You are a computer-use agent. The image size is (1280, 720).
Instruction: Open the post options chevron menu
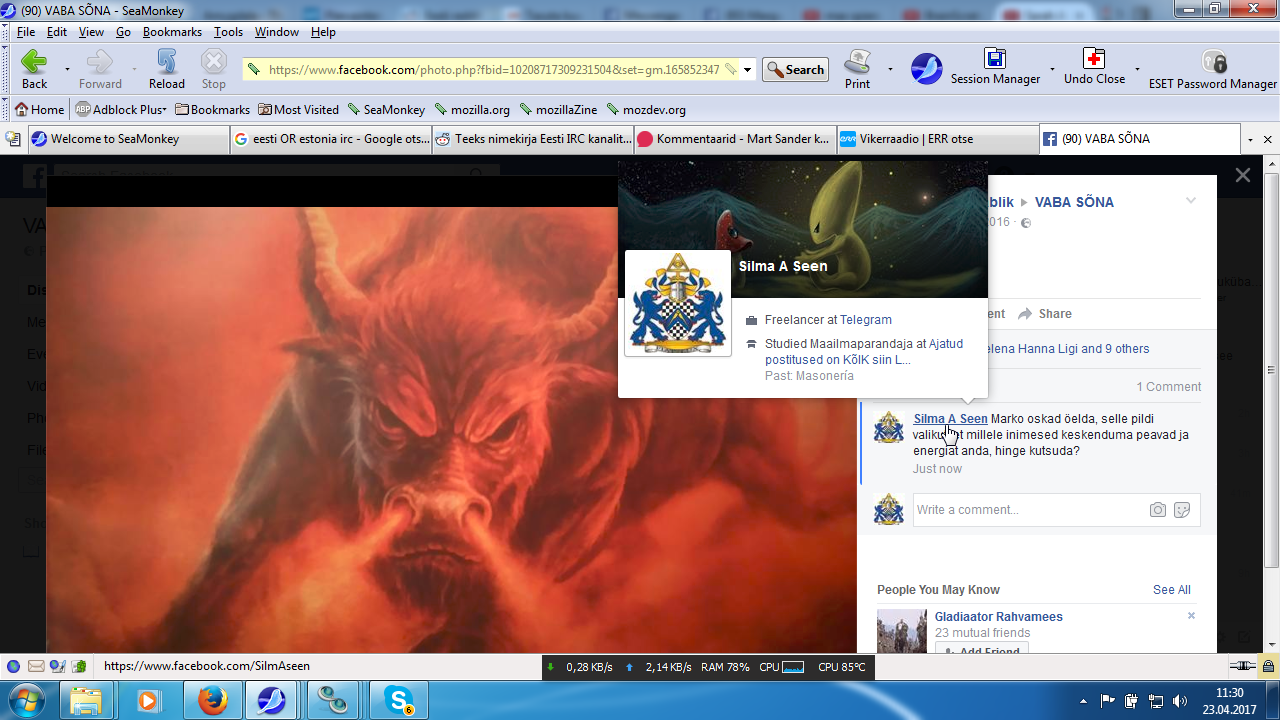pyautogui.click(x=1191, y=201)
